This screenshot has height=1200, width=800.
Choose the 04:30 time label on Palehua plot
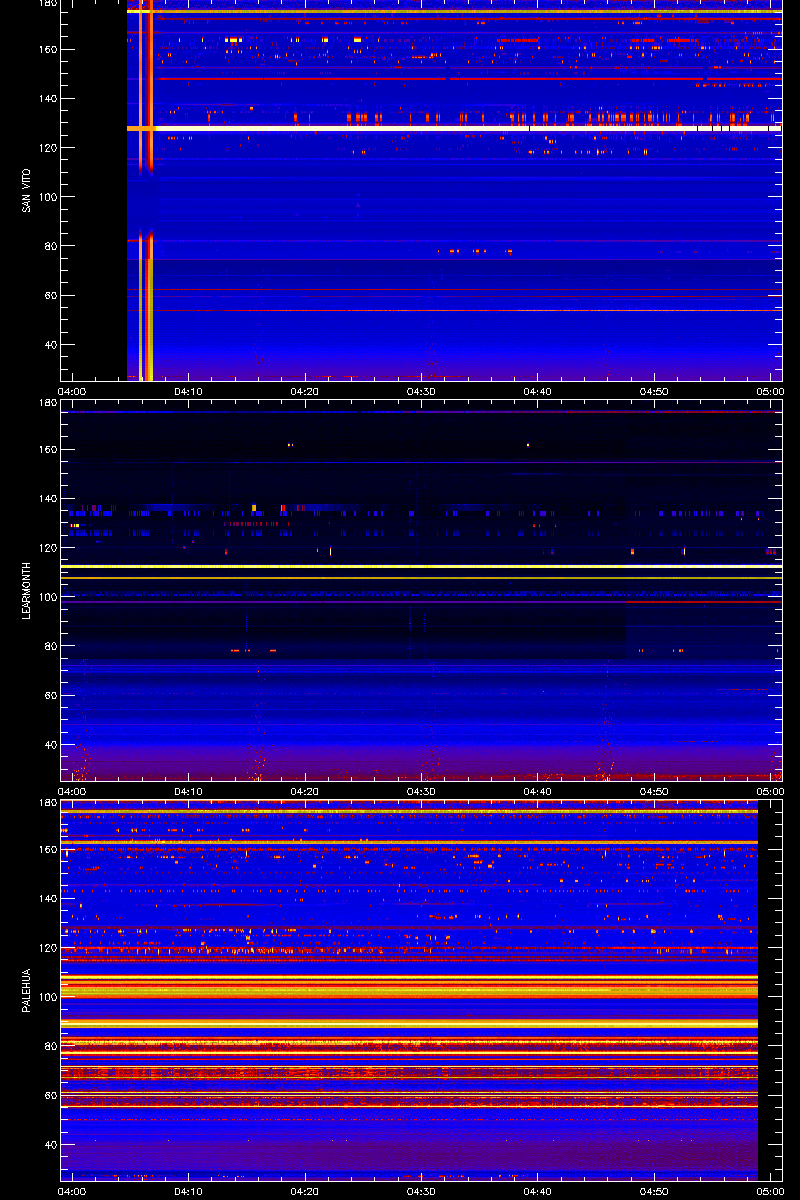click(421, 1191)
